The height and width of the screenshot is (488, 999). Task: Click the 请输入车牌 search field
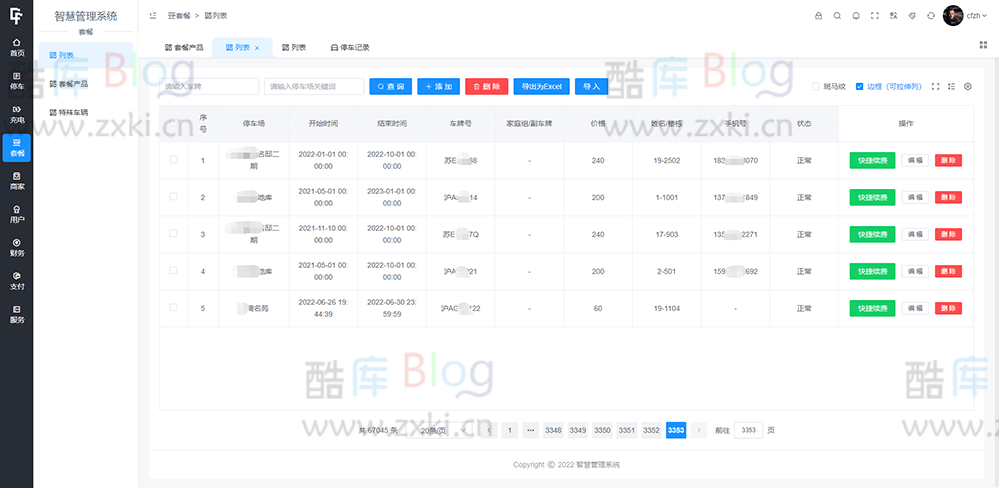coord(210,87)
